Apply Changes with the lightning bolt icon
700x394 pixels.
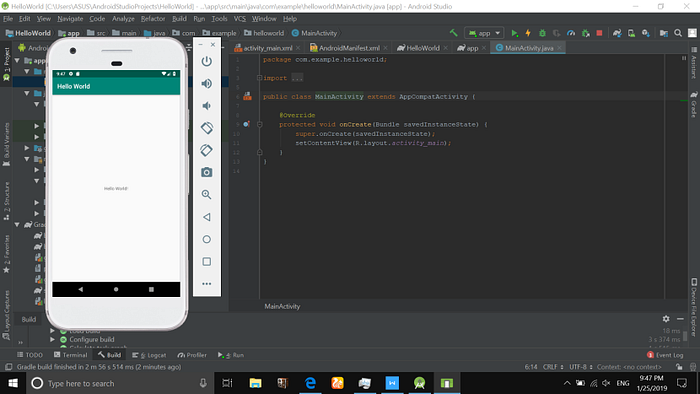528,33
